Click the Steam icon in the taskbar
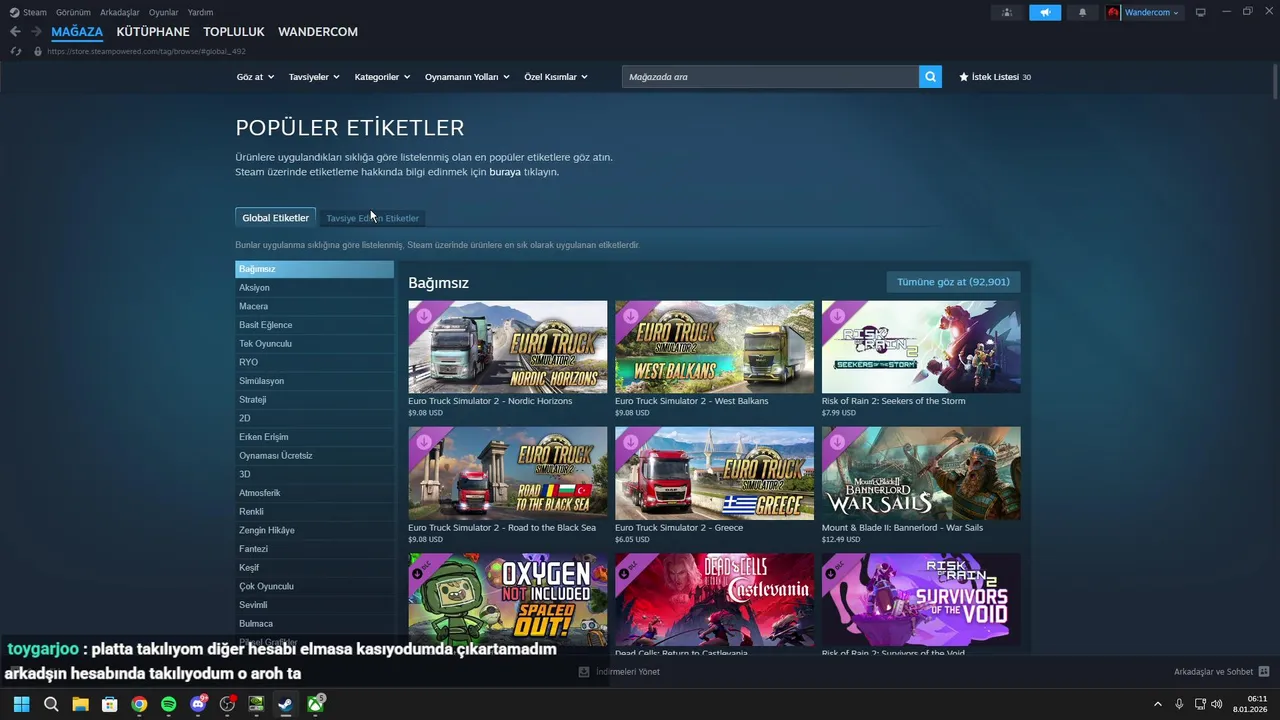Viewport: 1280px width, 720px height. tap(285, 704)
